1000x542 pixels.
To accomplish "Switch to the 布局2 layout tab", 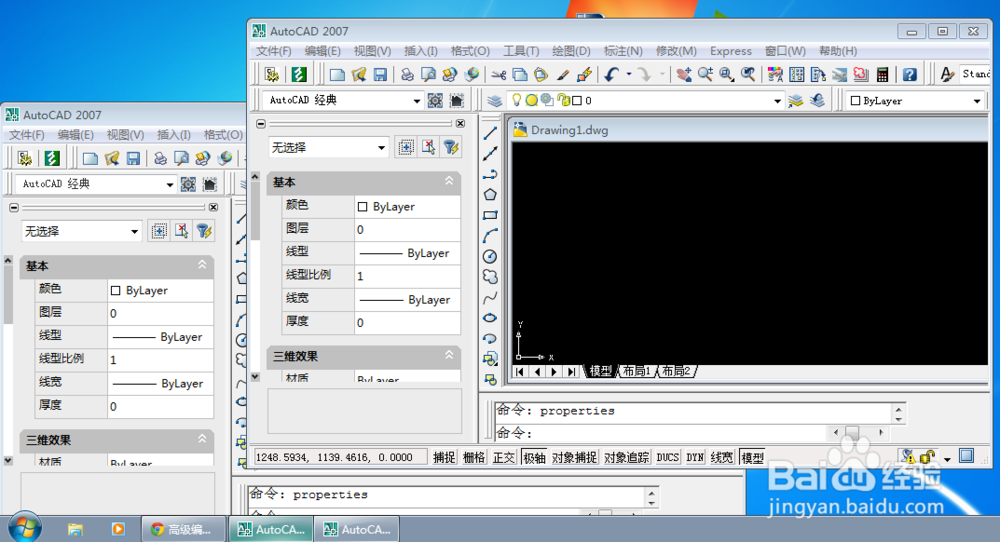I will point(676,371).
